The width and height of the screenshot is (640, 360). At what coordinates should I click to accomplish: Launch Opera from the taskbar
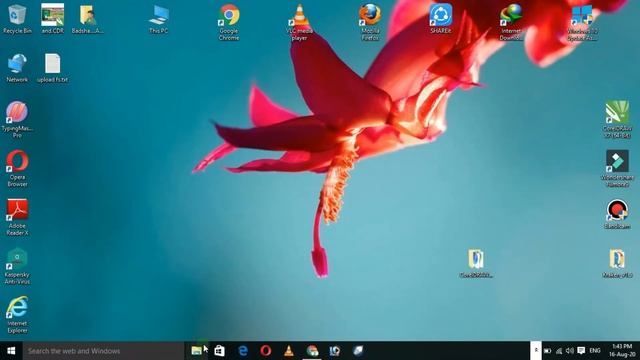tap(265, 351)
